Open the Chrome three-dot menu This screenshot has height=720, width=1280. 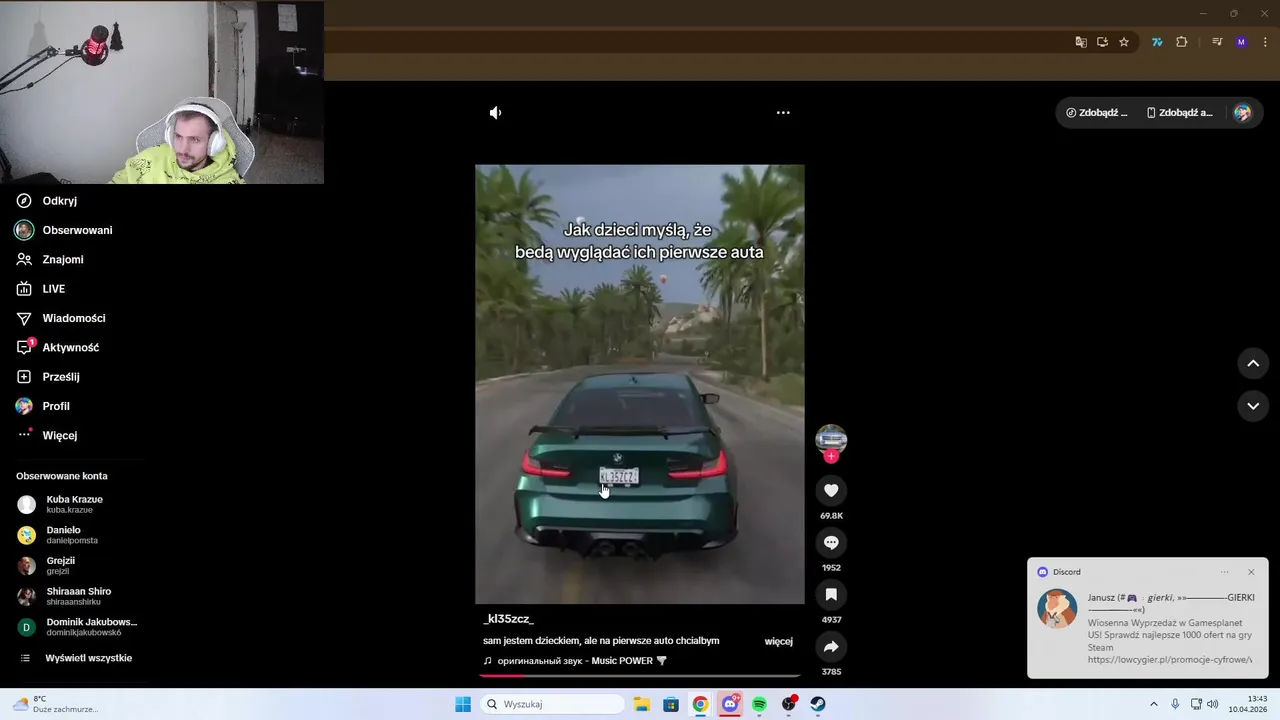click(x=1265, y=42)
